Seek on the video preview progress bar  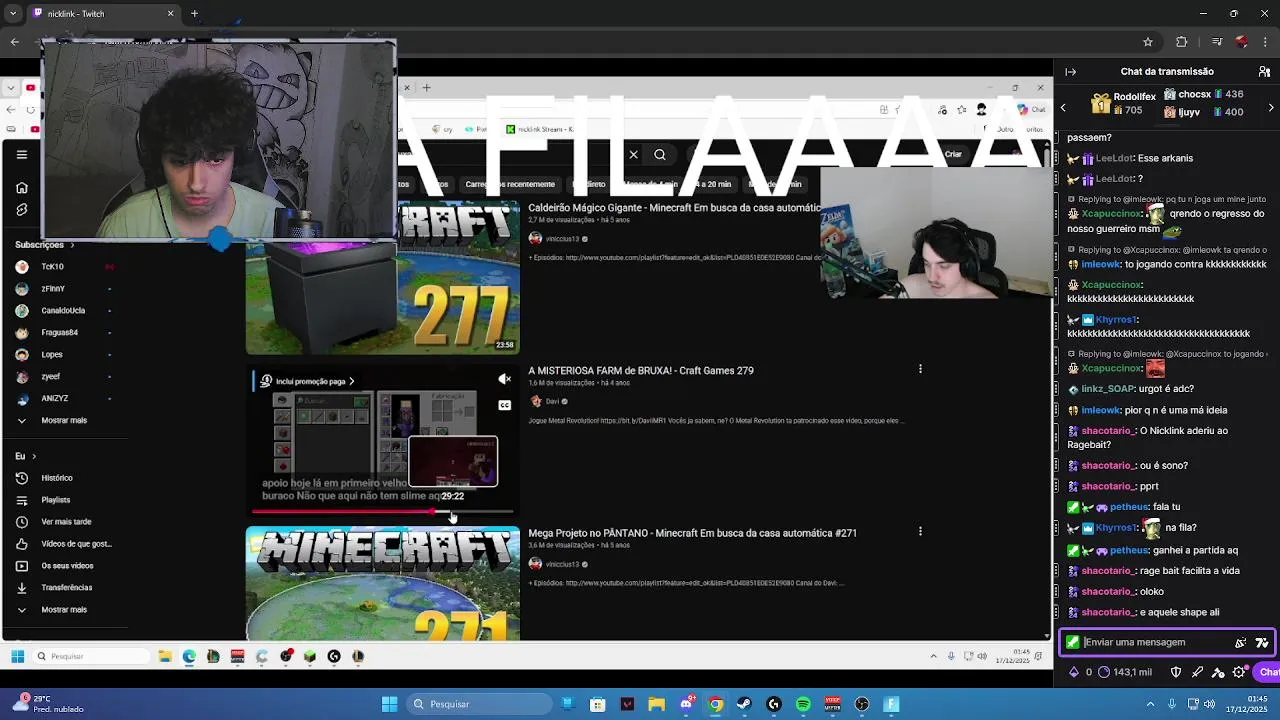(x=383, y=512)
